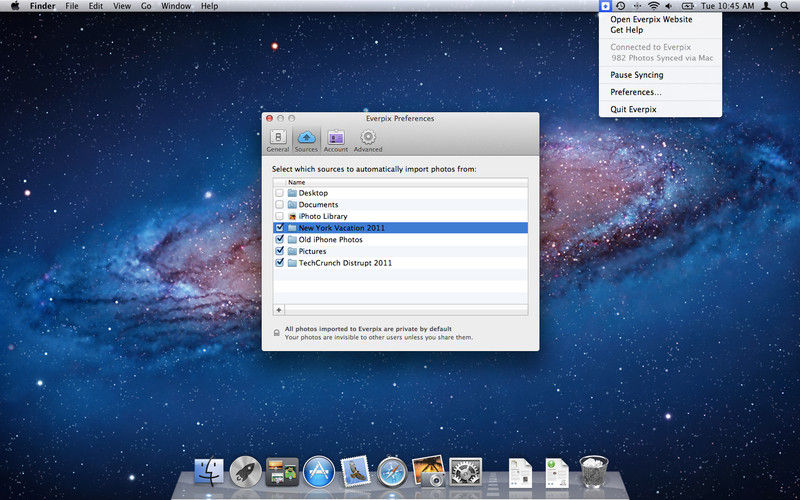
Task: Open Finder from the Dock
Action: click(x=209, y=471)
